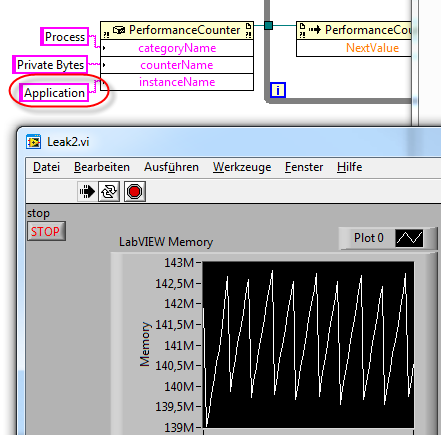Click the Plot 0 legend label
Image resolution: width=441 pixels, height=435 pixels.
[369, 238]
